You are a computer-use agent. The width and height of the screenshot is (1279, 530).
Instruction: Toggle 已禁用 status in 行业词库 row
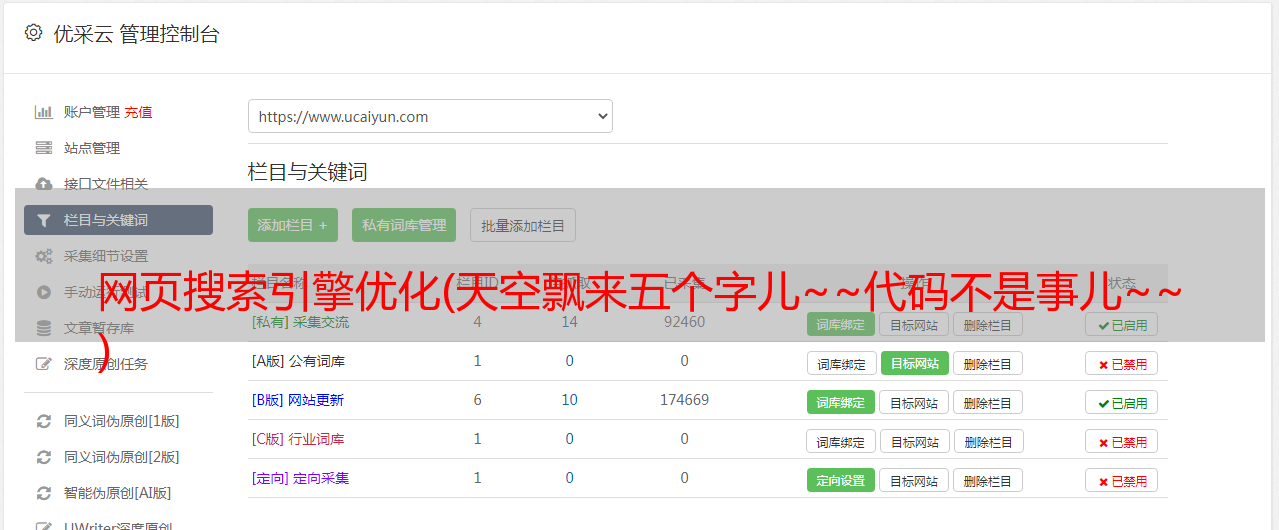click(x=1122, y=441)
